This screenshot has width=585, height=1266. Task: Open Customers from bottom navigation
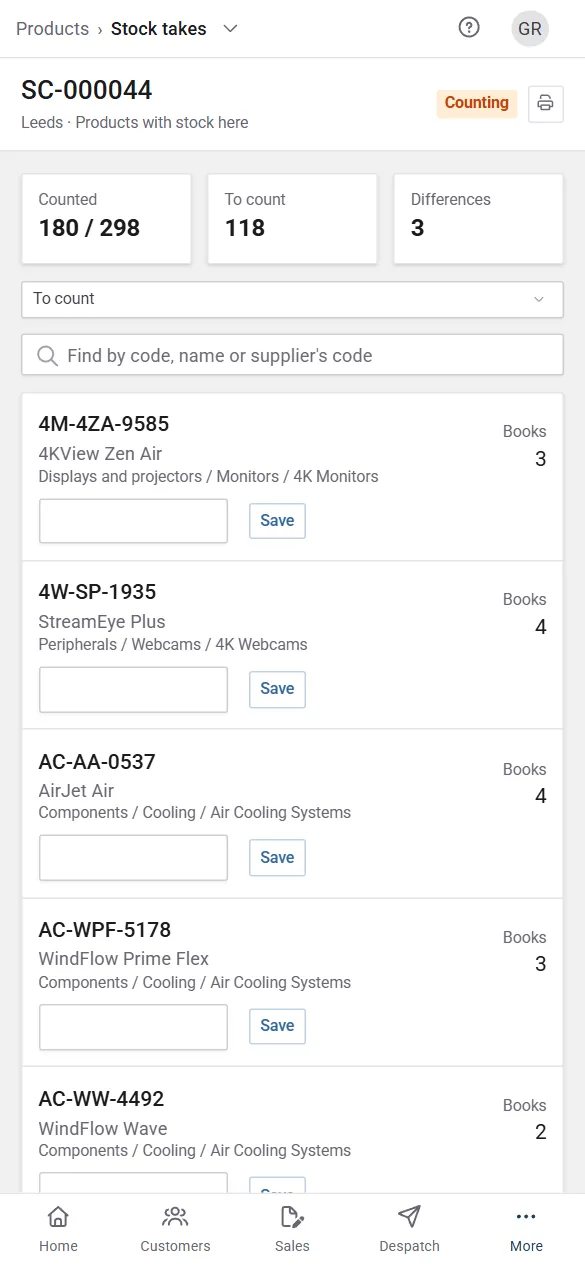coord(175,1229)
